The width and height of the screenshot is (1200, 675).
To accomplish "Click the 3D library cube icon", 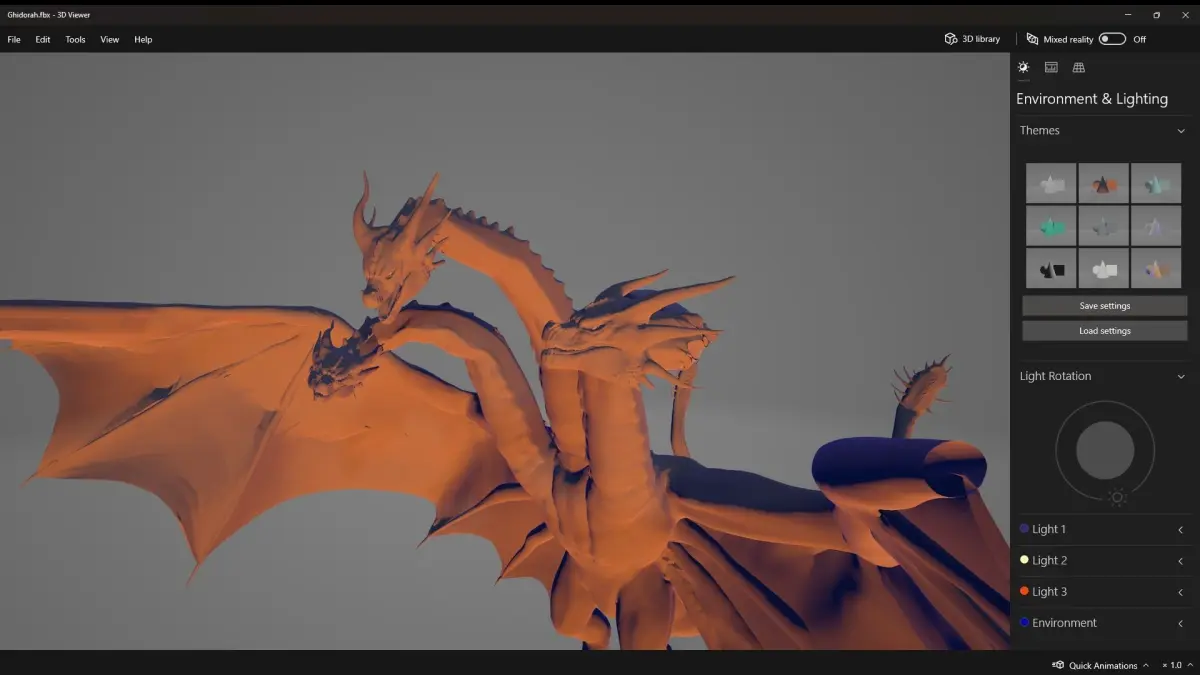I will click(950, 39).
